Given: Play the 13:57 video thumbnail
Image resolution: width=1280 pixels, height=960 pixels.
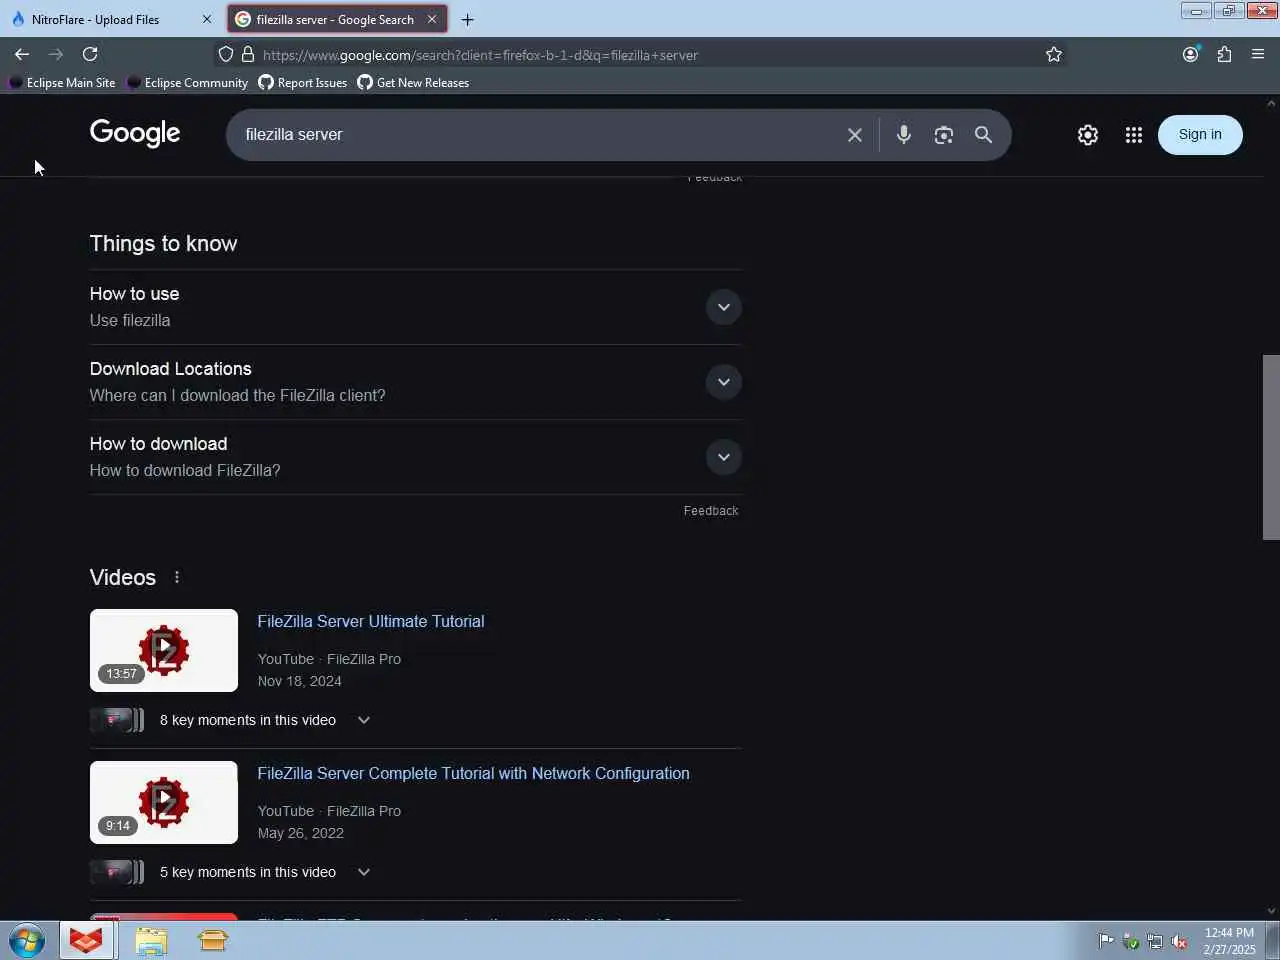Looking at the screenshot, I should point(164,650).
